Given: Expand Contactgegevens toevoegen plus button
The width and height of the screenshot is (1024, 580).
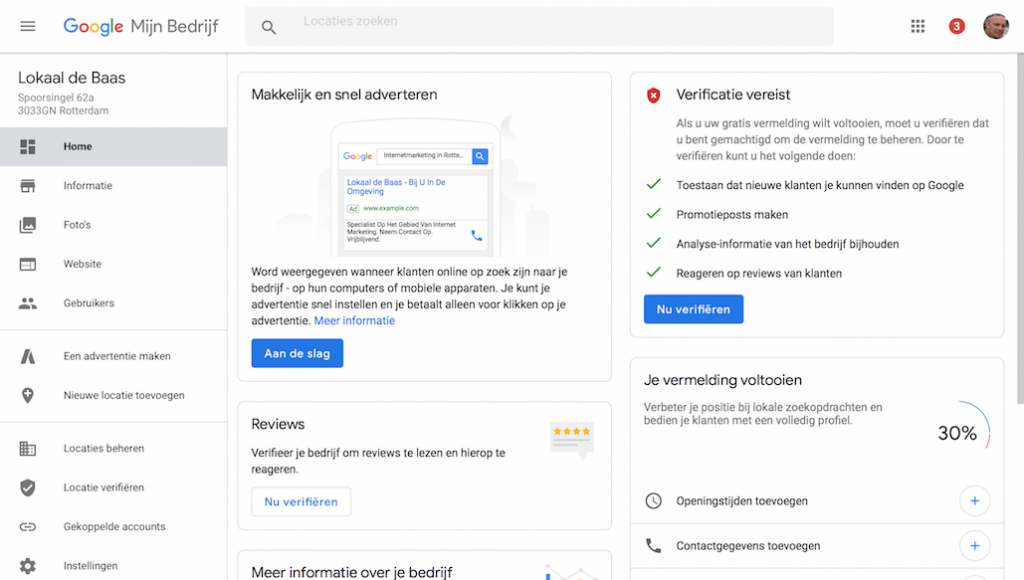Looking at the screenshot, I should click(974, 545).
